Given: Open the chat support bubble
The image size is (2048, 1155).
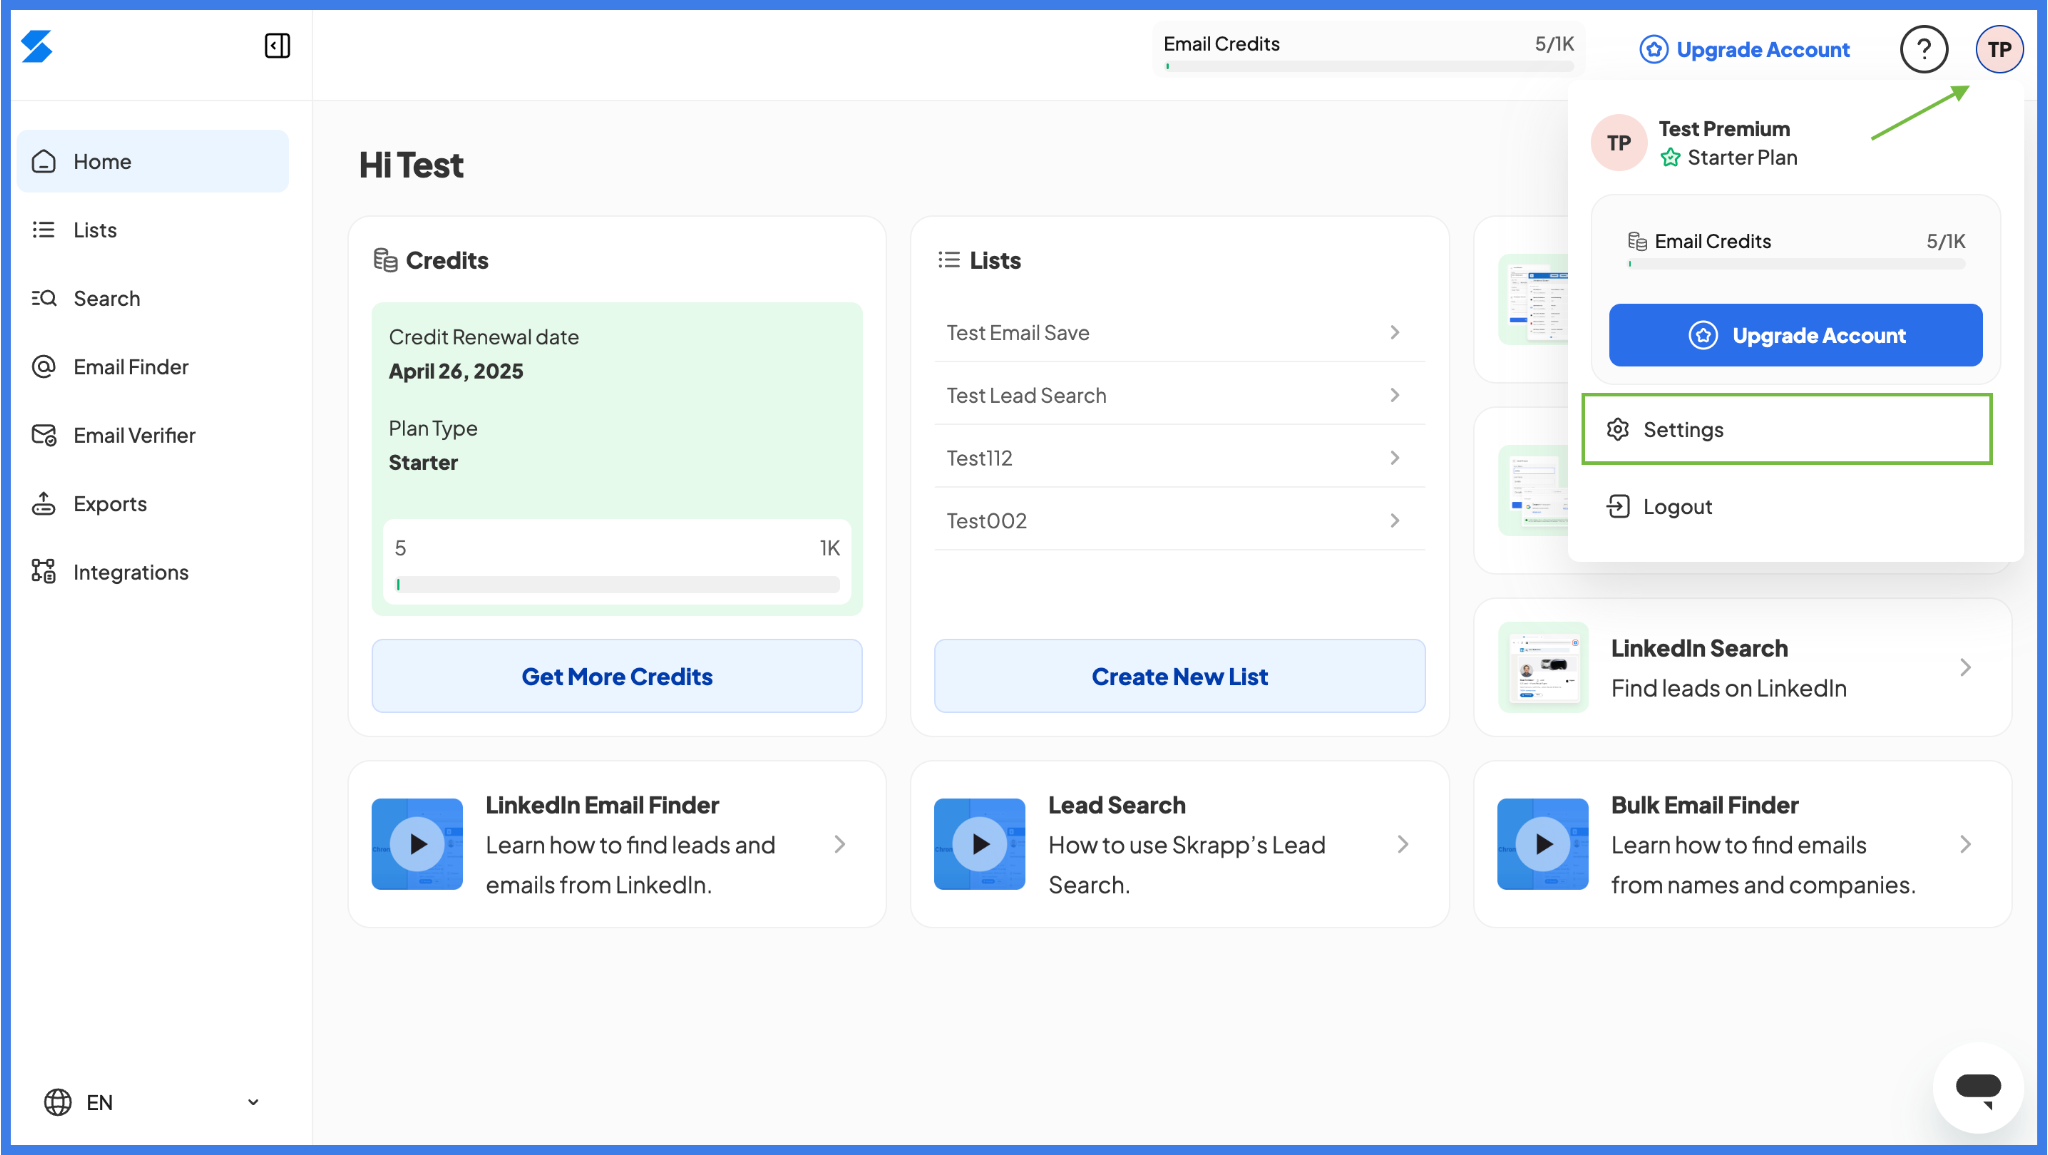Looking at the screenshot, I should click(x=1977, y=1087).
